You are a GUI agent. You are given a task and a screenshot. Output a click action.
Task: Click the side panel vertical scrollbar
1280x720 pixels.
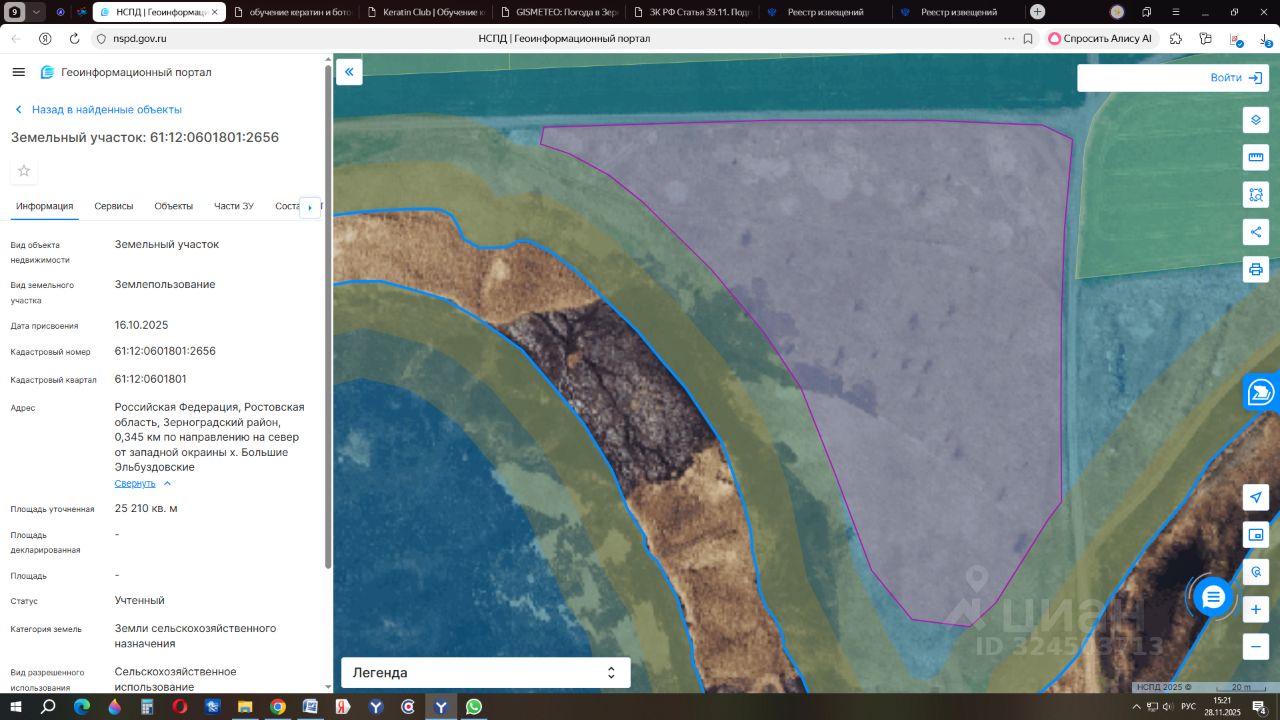point(327,316)
